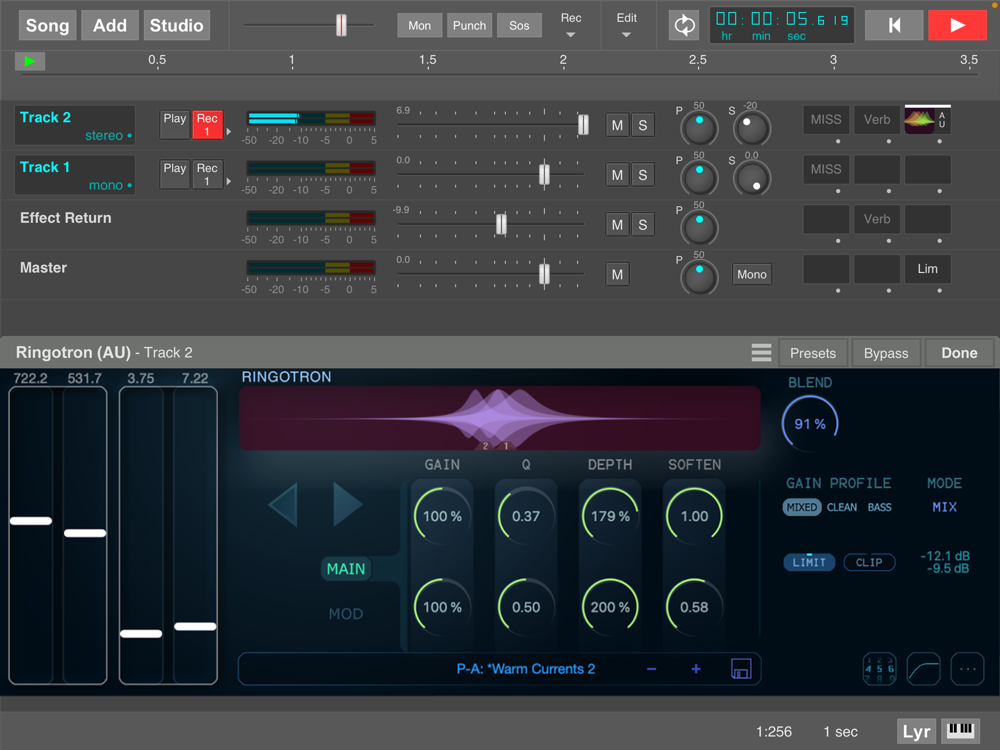Click the left arrow in Ringotron

pos(283,504)
